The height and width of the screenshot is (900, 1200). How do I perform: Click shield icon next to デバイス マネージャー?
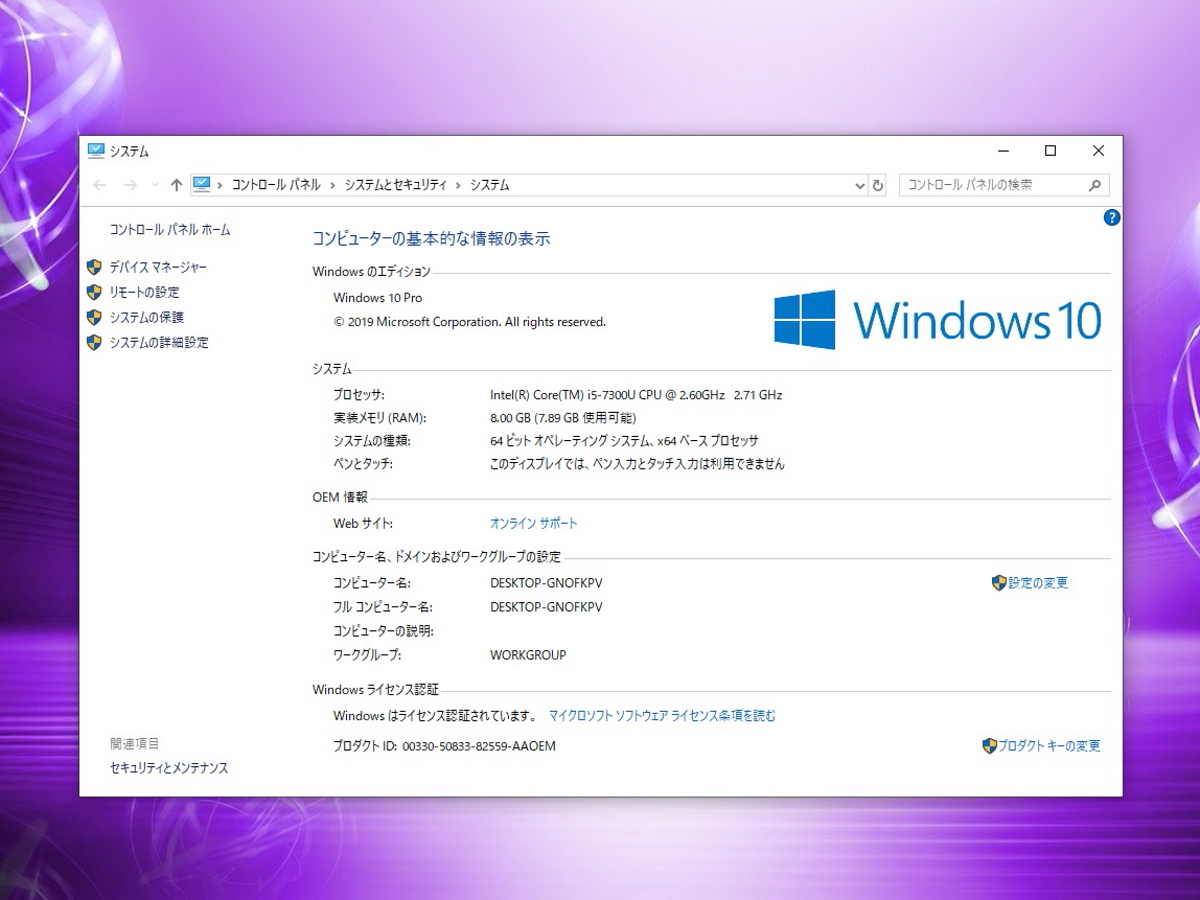pos(94,267)
